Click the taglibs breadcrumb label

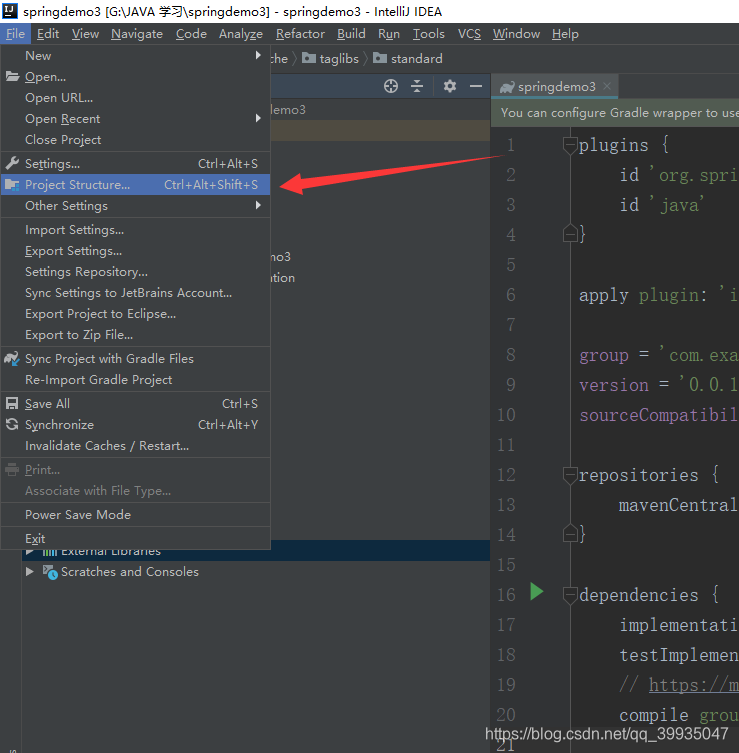click(339, 59)
